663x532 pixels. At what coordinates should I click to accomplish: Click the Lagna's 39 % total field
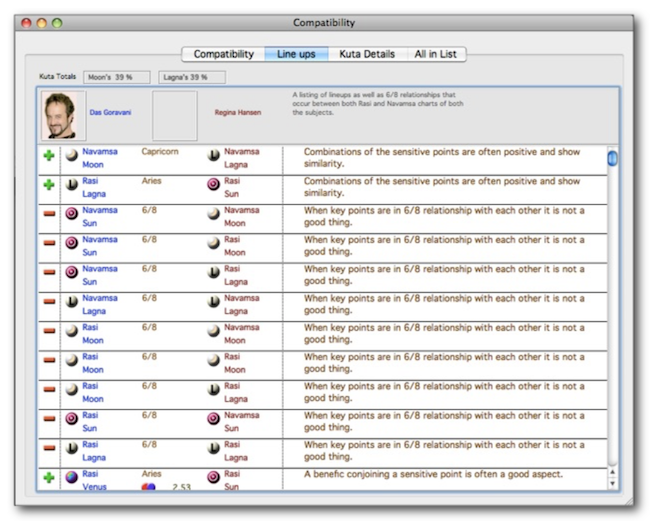(x=191, y=77)
